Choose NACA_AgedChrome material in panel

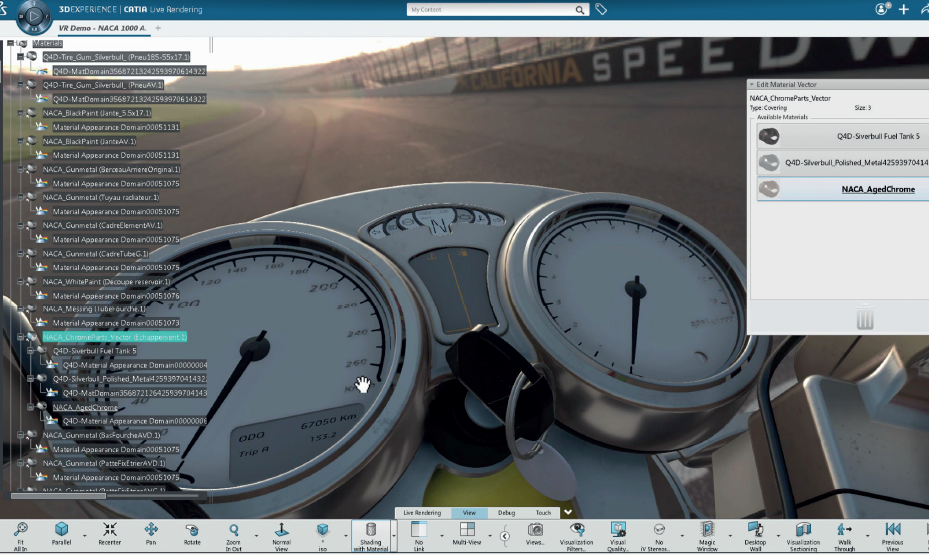(x=842, y=189)
